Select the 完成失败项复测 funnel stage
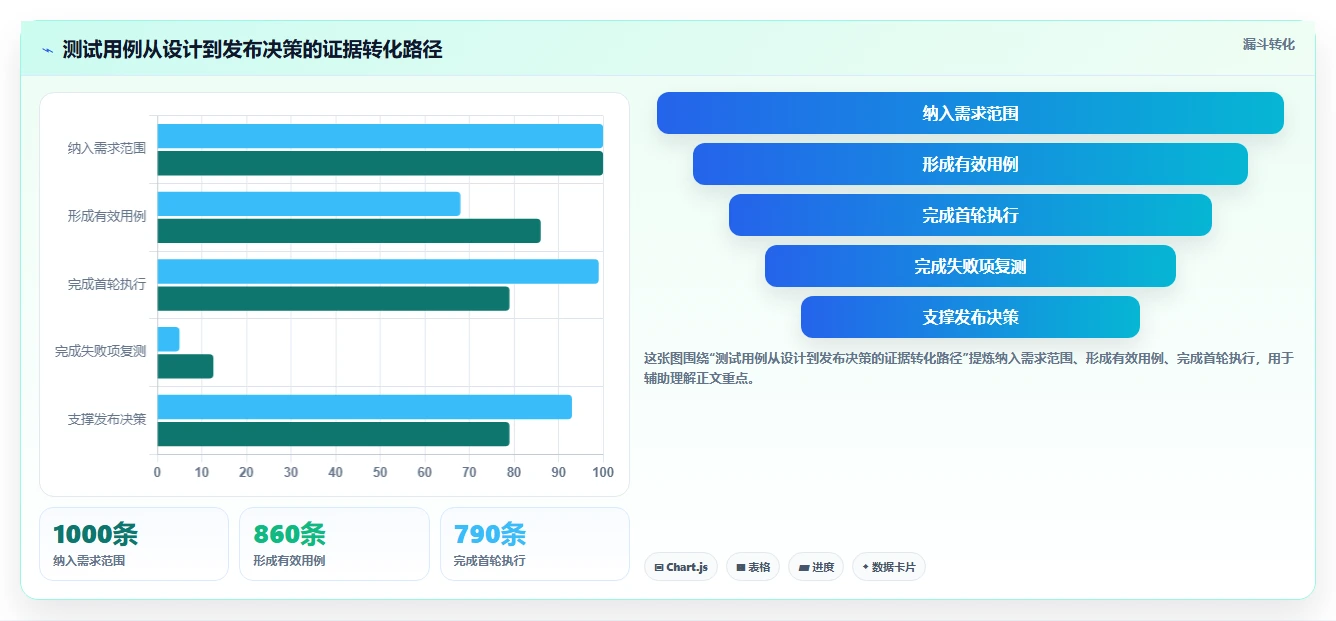 pos(970,266)
